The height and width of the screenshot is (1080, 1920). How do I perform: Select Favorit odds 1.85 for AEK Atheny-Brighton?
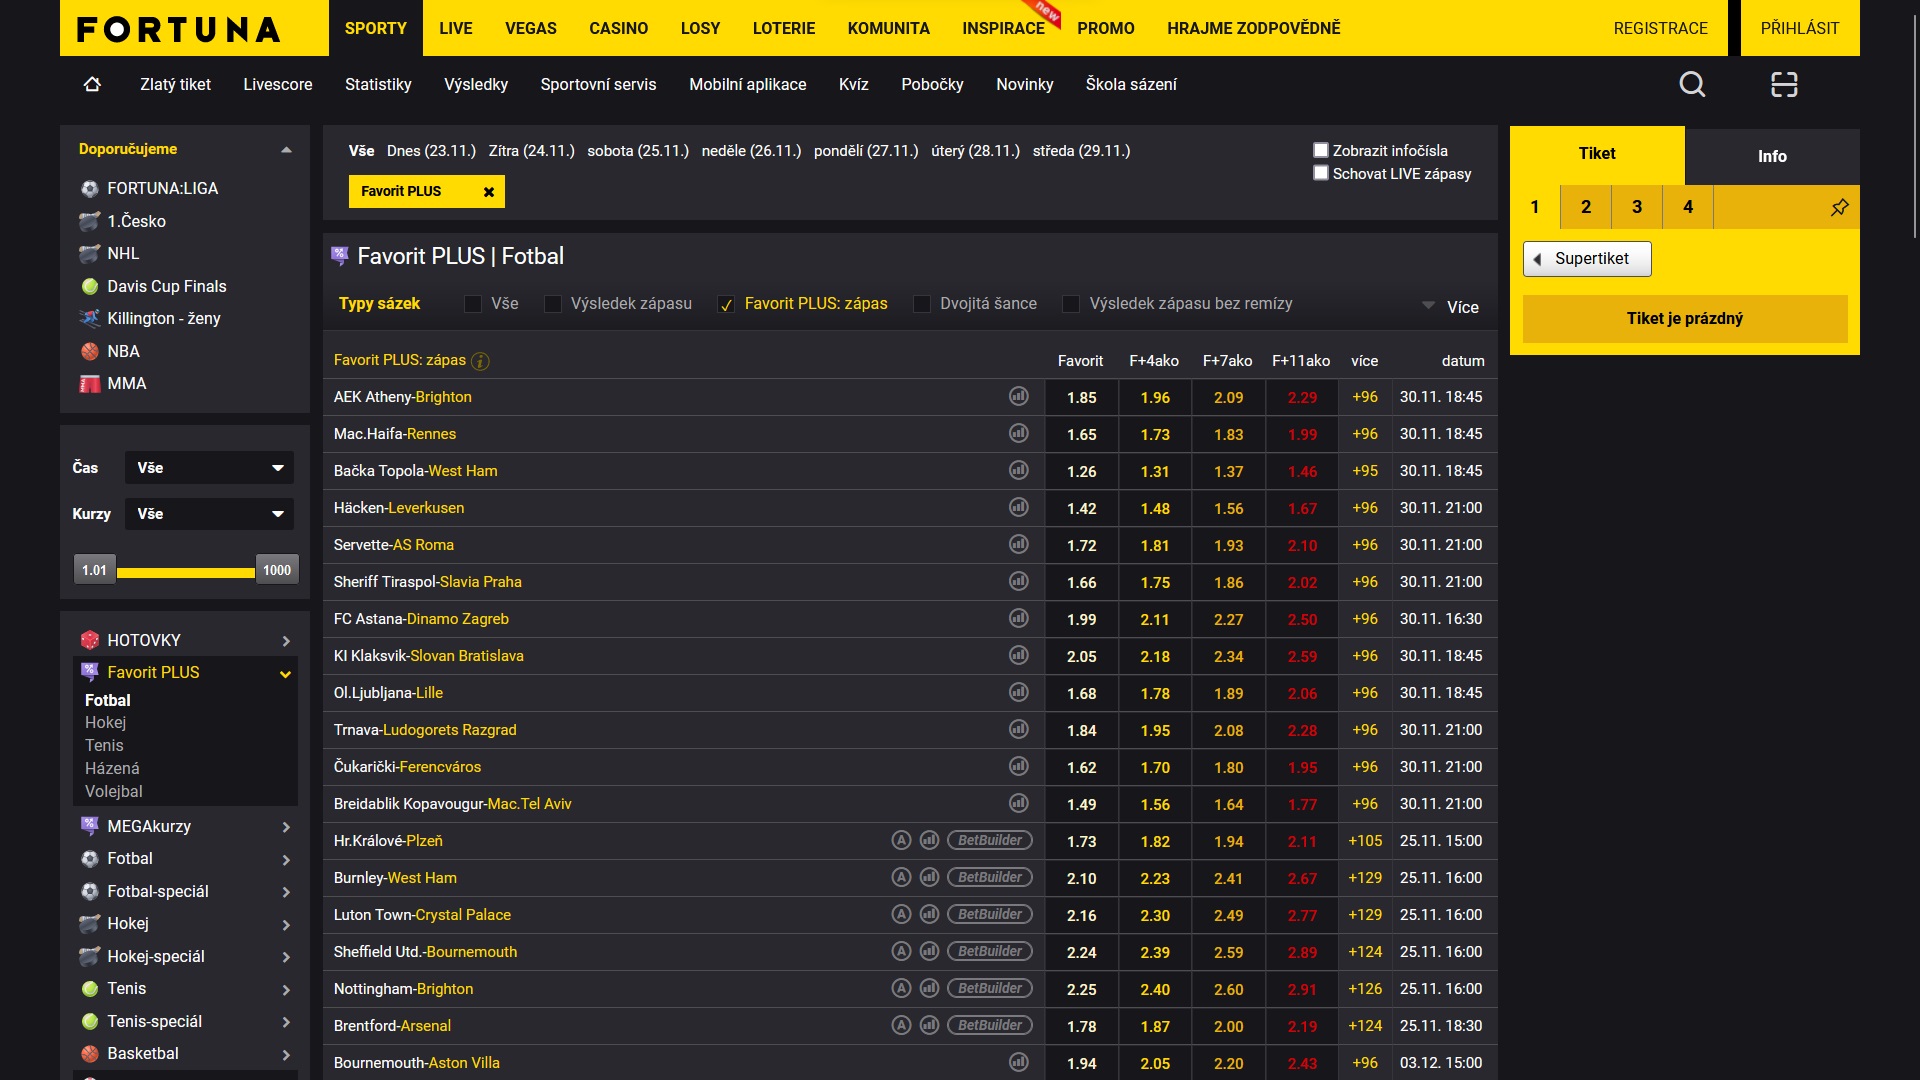pyautogui.click(x=1081, y=397)
